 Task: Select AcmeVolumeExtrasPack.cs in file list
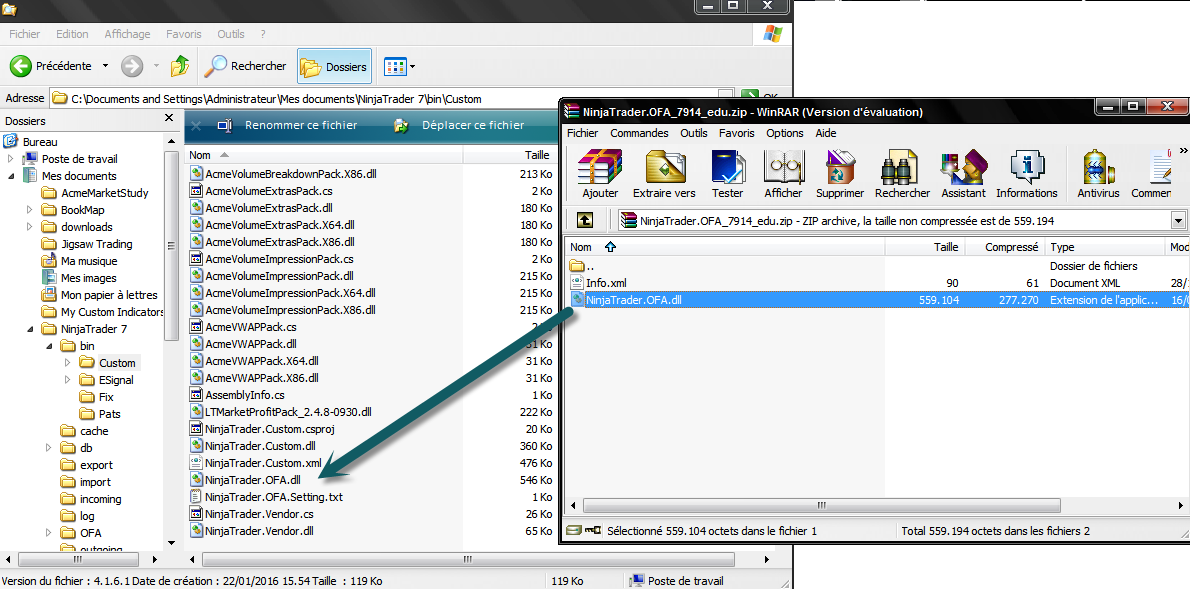(x=269, y=191)
